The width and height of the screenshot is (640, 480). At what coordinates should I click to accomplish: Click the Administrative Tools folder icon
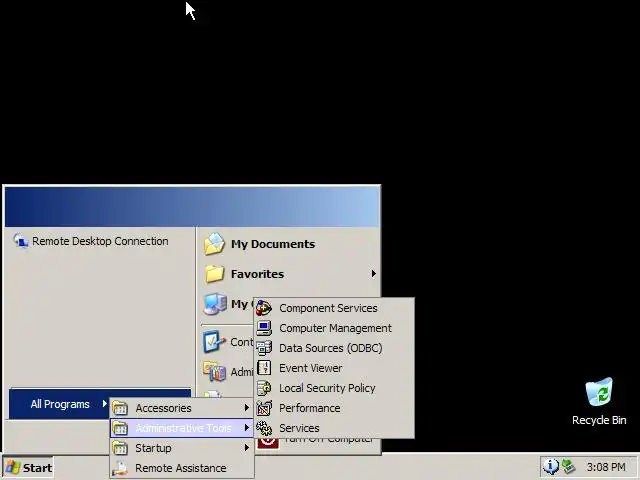tap(120, 428)
